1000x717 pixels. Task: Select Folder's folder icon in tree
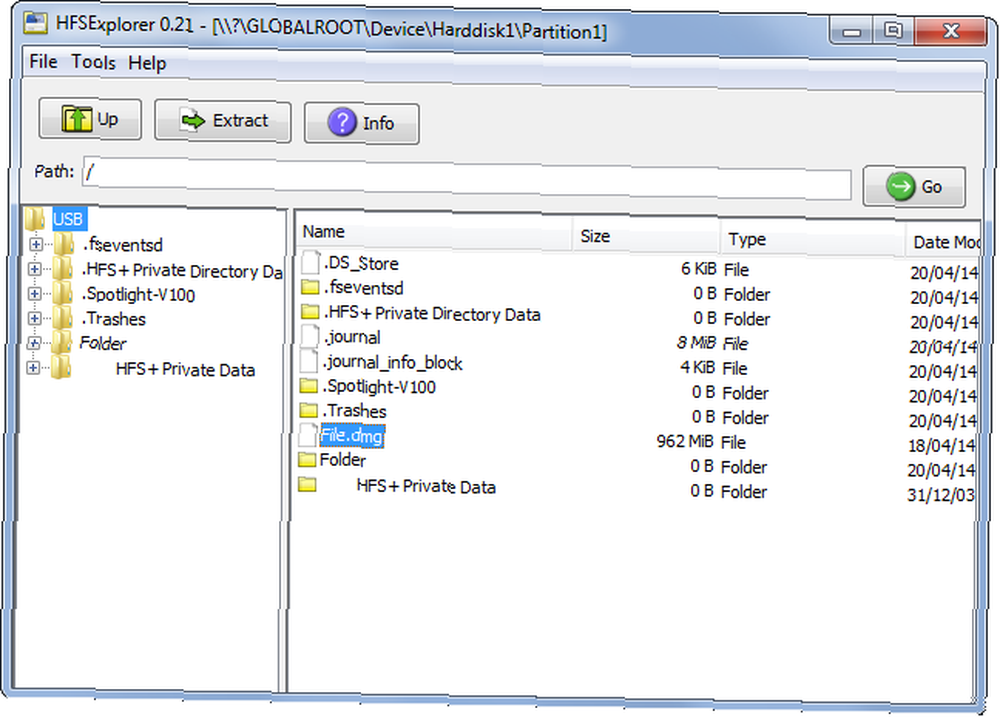(61, 343)
